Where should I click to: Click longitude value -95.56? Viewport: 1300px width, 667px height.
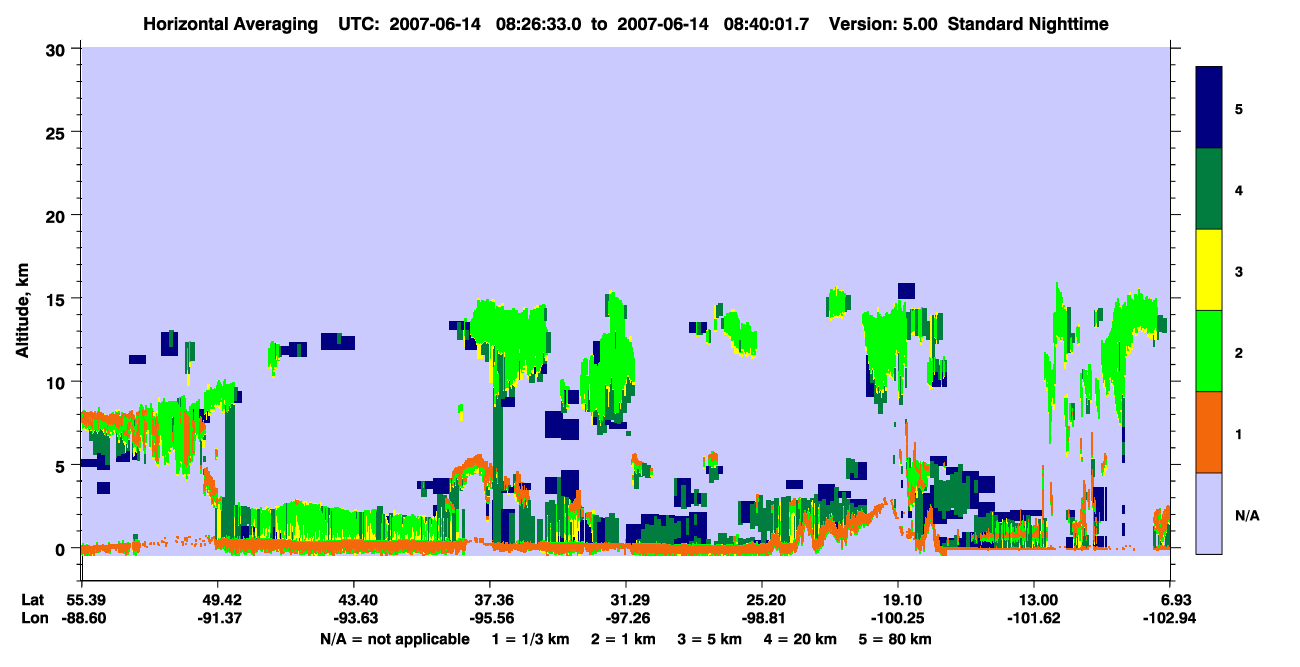[490, 618]
